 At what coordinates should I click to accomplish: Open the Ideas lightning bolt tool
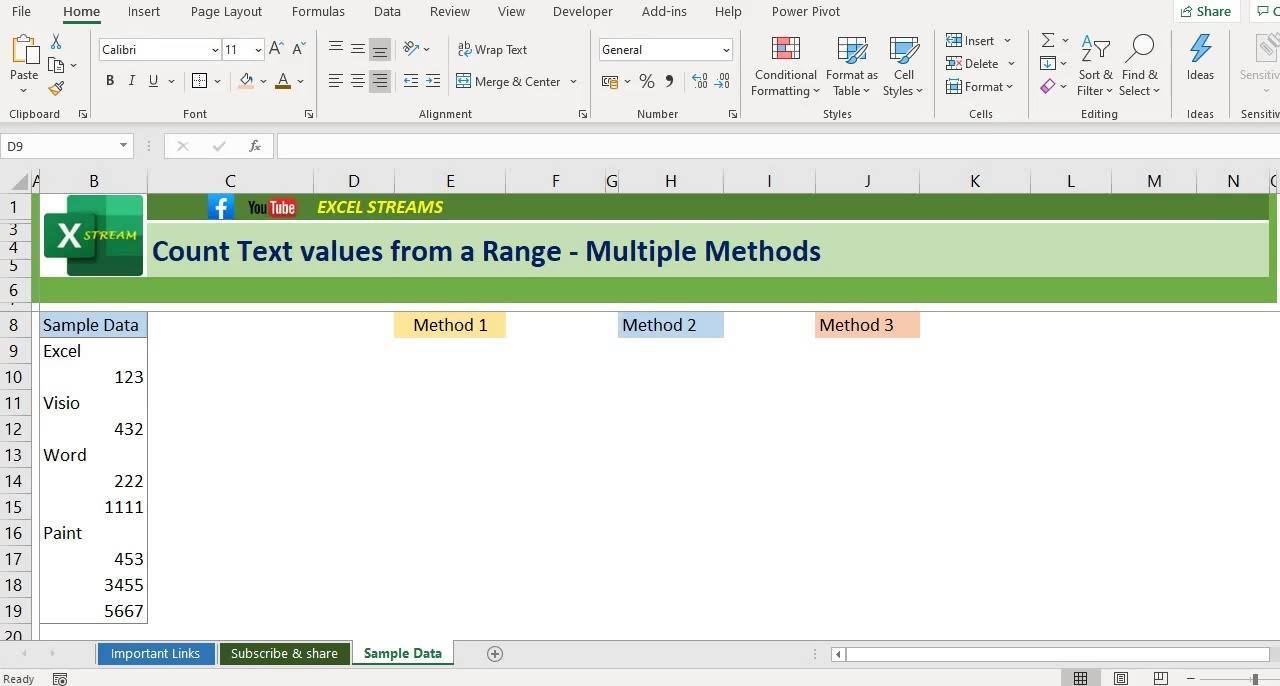(x=1200, y=57)
